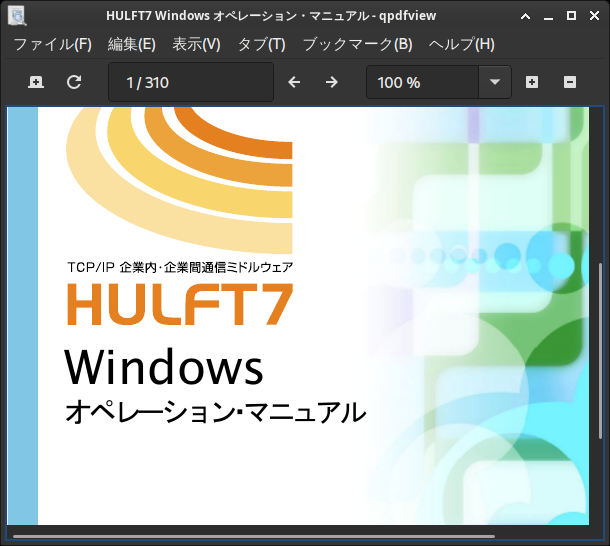Open the zoom level dropdown arrow

click(494, 82)
